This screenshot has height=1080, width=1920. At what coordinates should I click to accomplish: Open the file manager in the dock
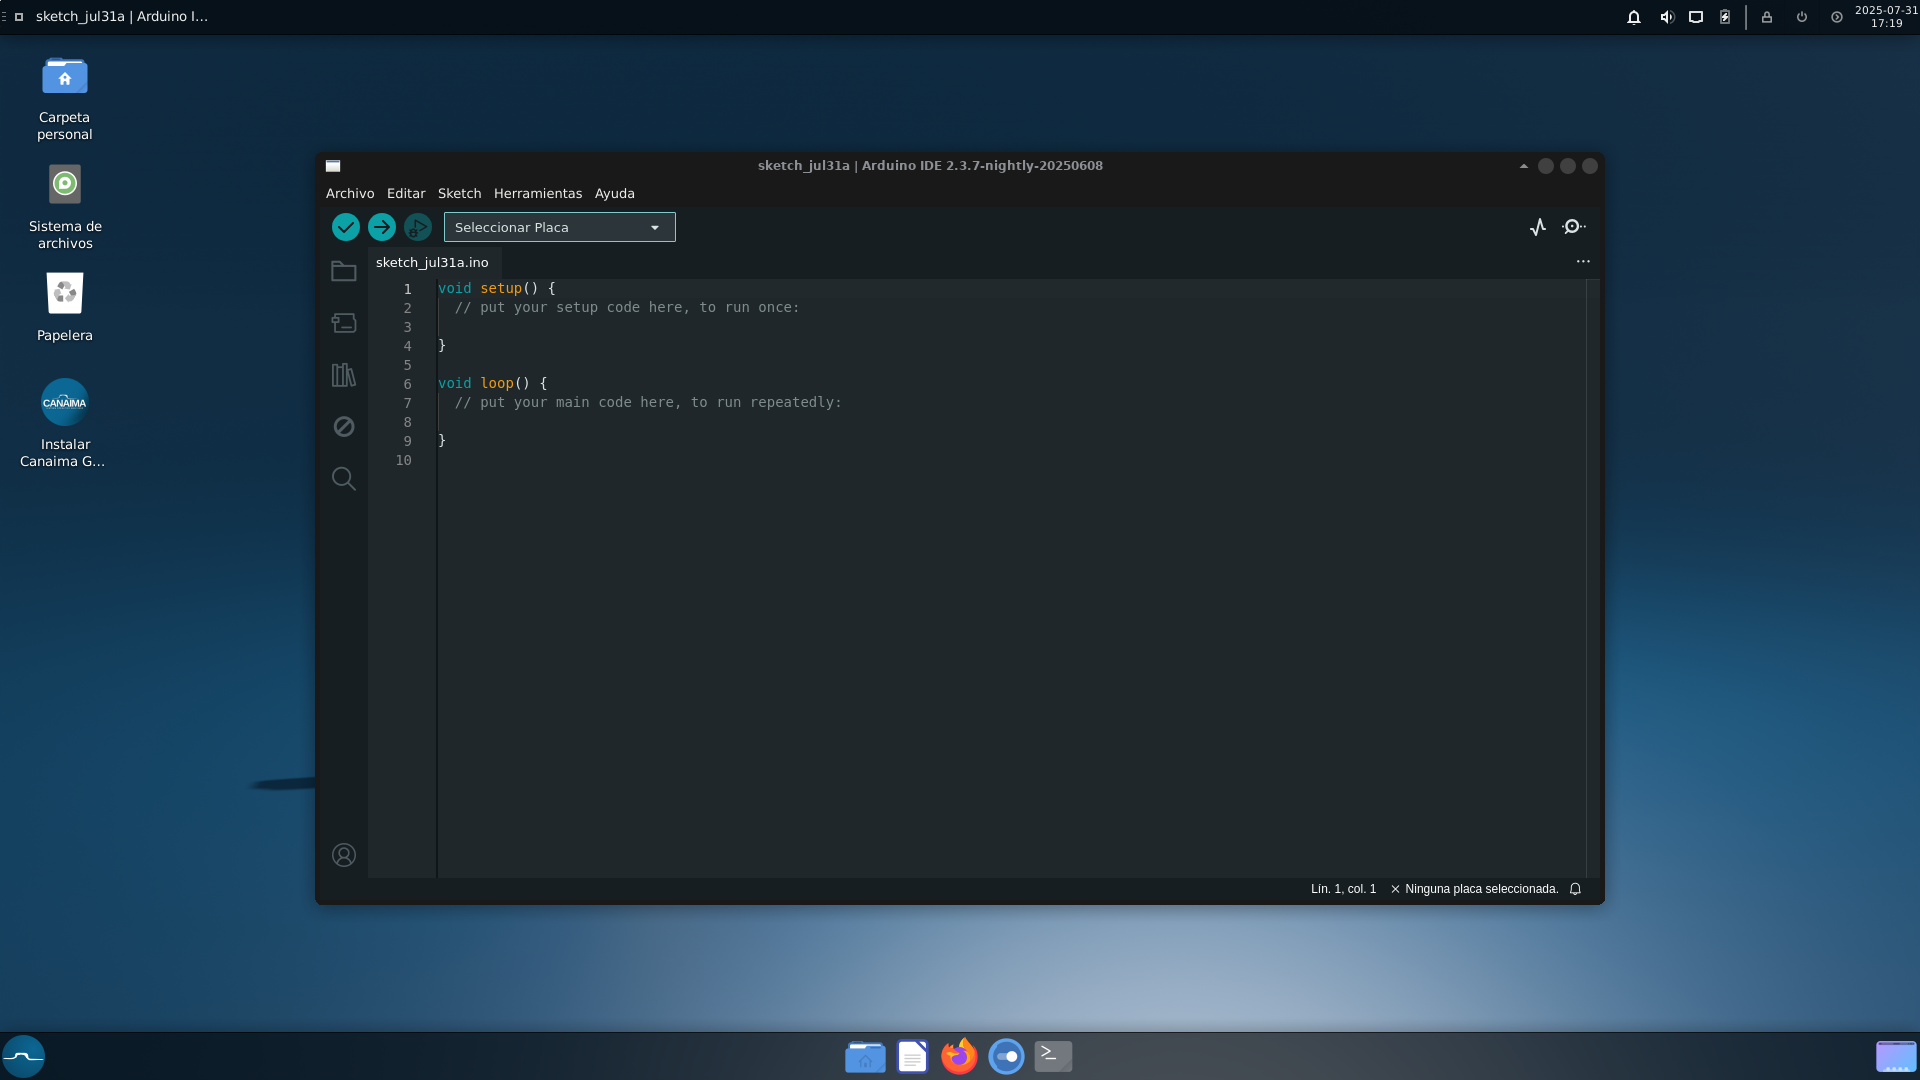865,1056
